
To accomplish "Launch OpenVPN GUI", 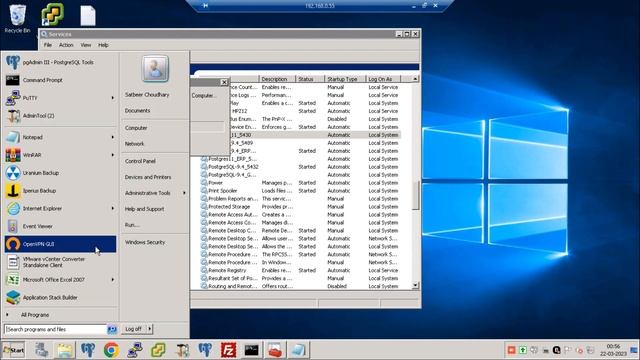I will 60,244.
